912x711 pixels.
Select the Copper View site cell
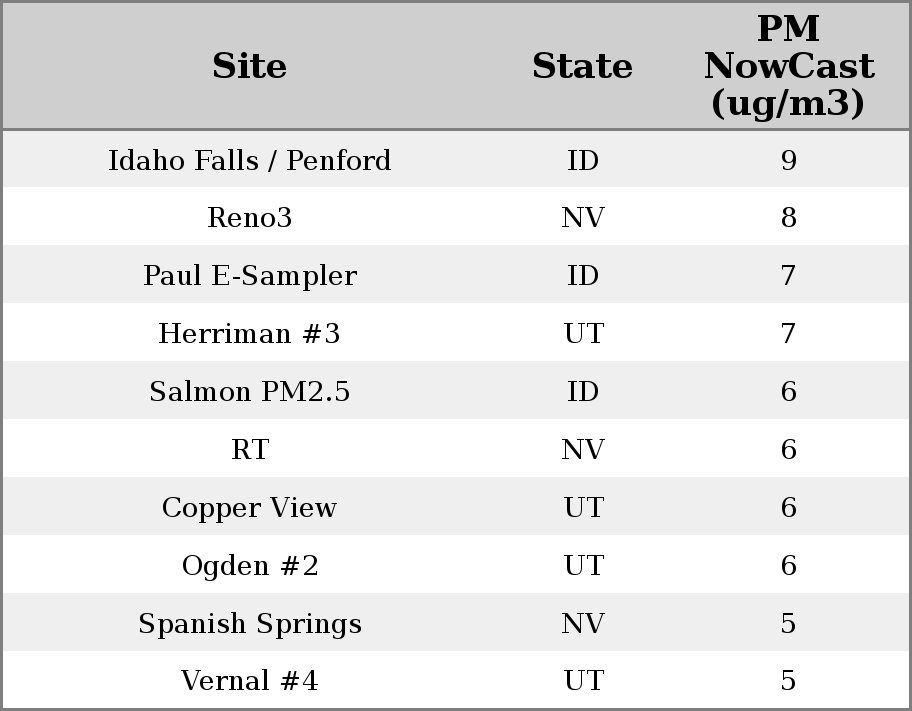(x=250, y=508)
